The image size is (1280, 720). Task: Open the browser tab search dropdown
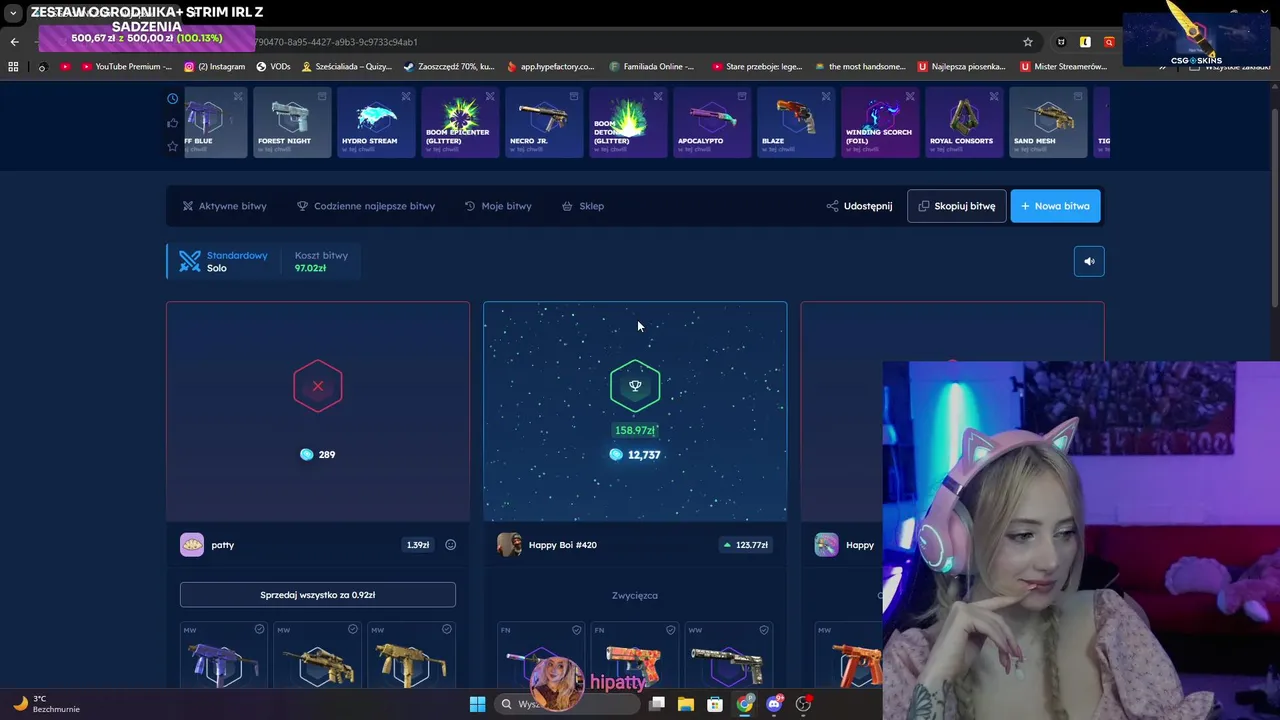(13, 13)
